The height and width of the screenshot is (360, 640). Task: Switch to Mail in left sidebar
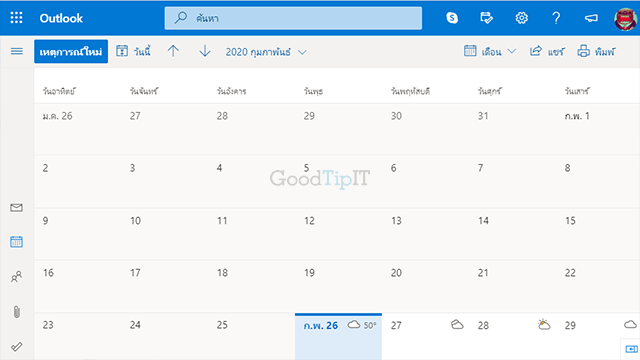pos(16,208)
